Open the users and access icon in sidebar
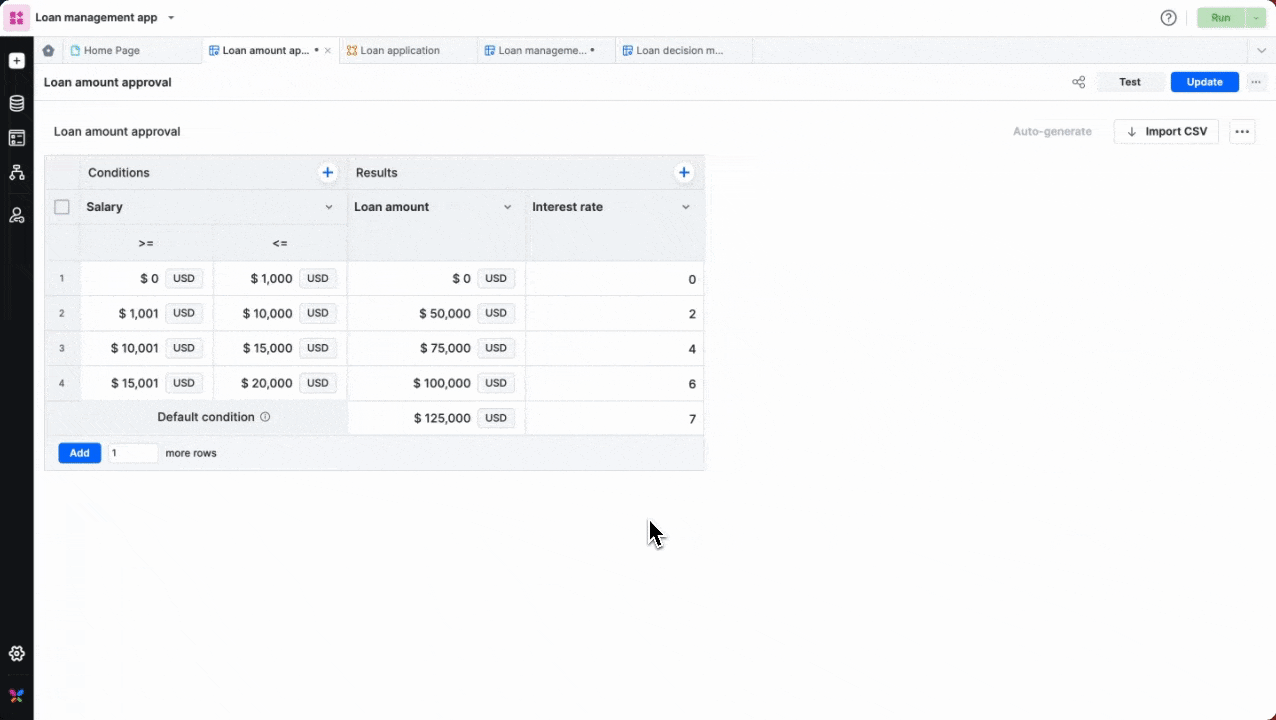Image resolution: width=1276 pixels, height=720 pixels. 16,215
